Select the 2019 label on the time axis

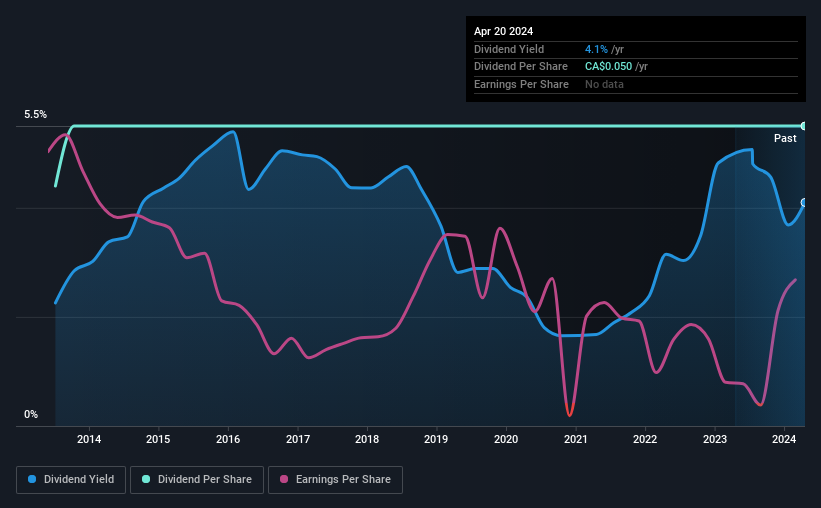[436, 439]
